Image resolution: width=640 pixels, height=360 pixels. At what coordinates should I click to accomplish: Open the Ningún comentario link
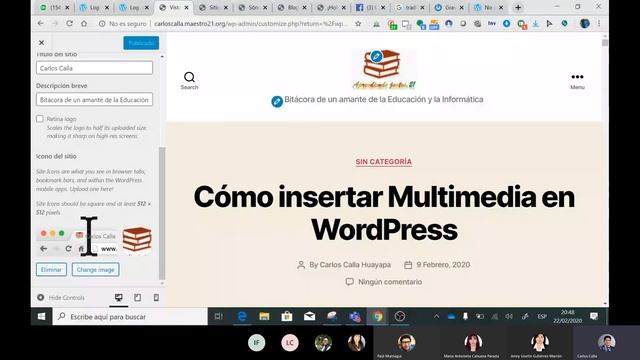[x=390, y=282]
